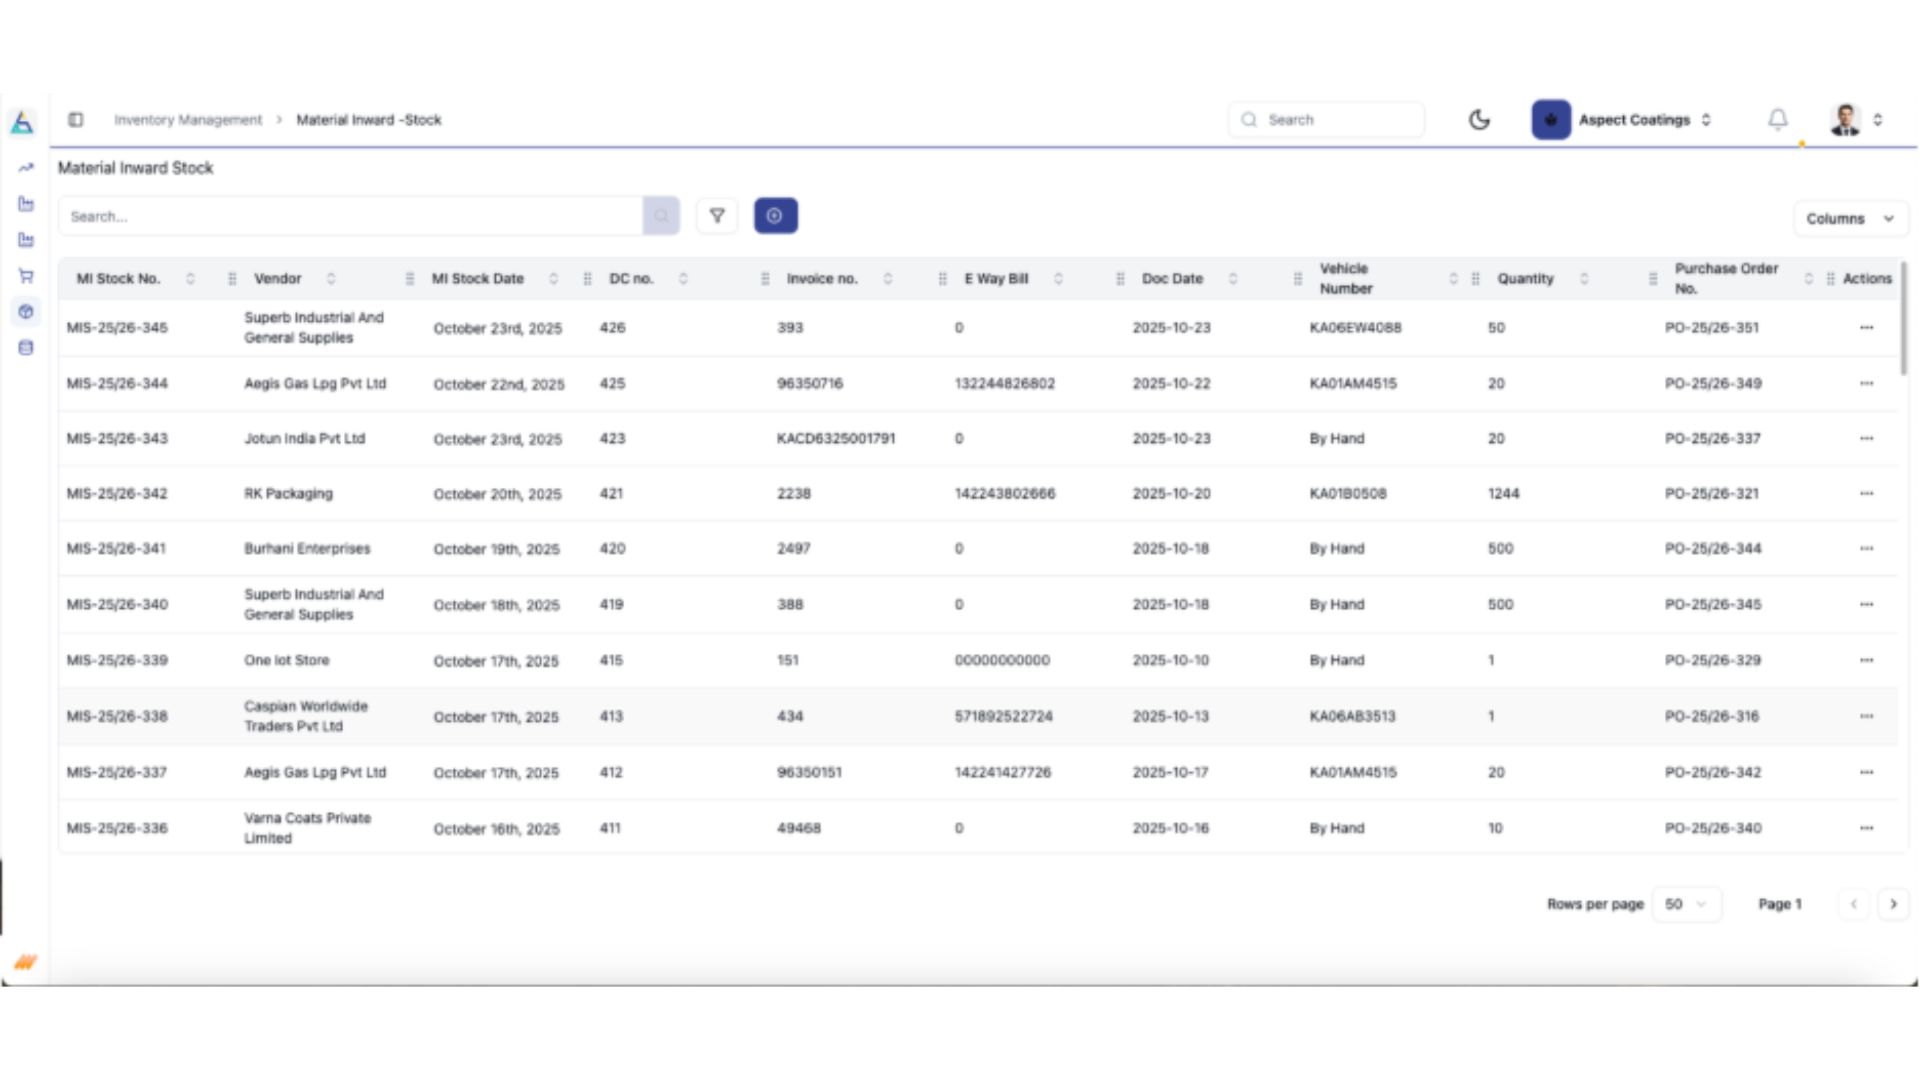Sort by MI Stock No. column
This screenshot has height=1080, width=1920.
190,279
